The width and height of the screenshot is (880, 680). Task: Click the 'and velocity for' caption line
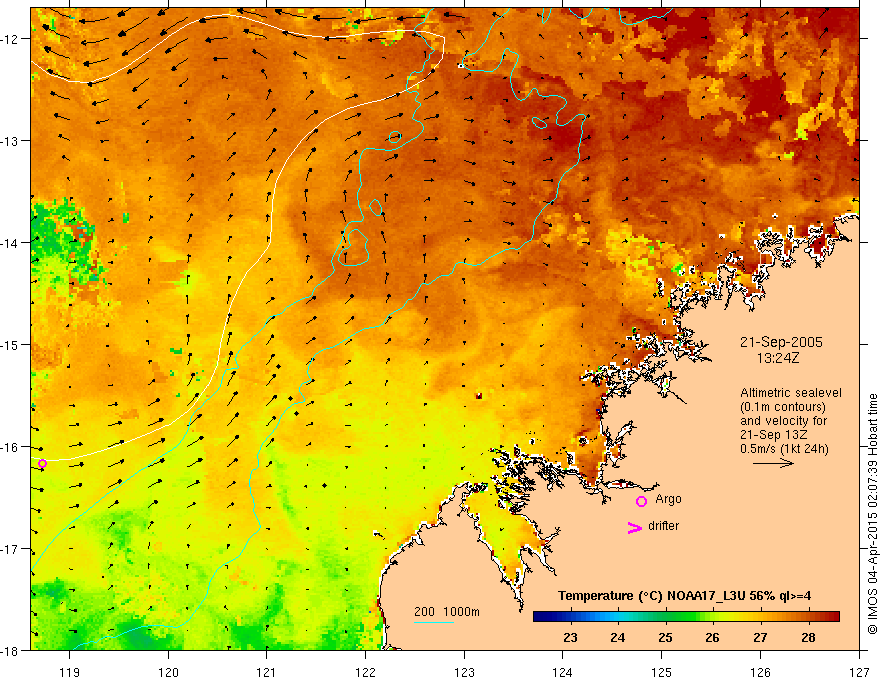click(783, 421)
